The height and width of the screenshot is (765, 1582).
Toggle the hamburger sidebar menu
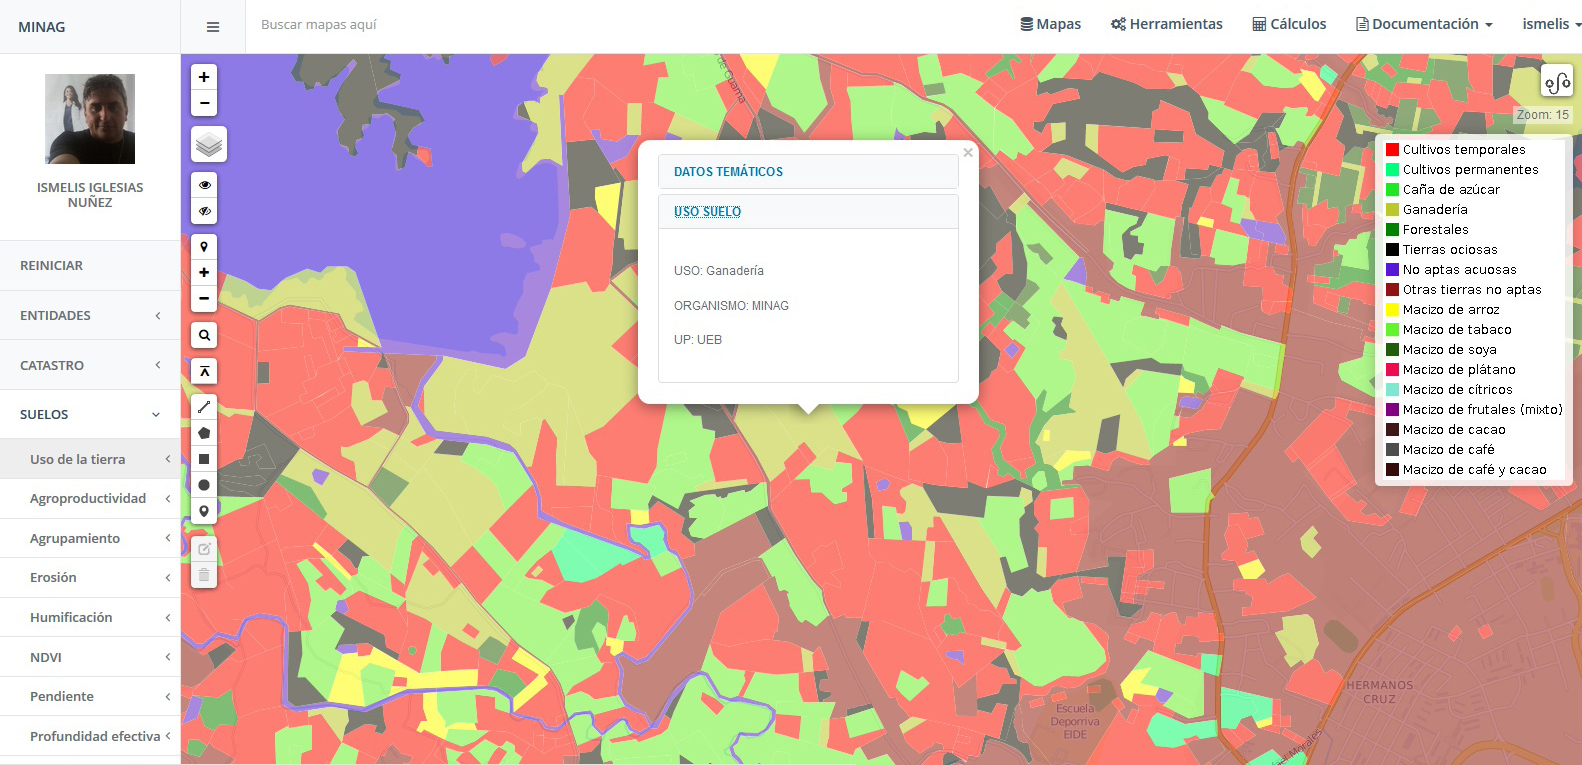[x=213, y=27]
